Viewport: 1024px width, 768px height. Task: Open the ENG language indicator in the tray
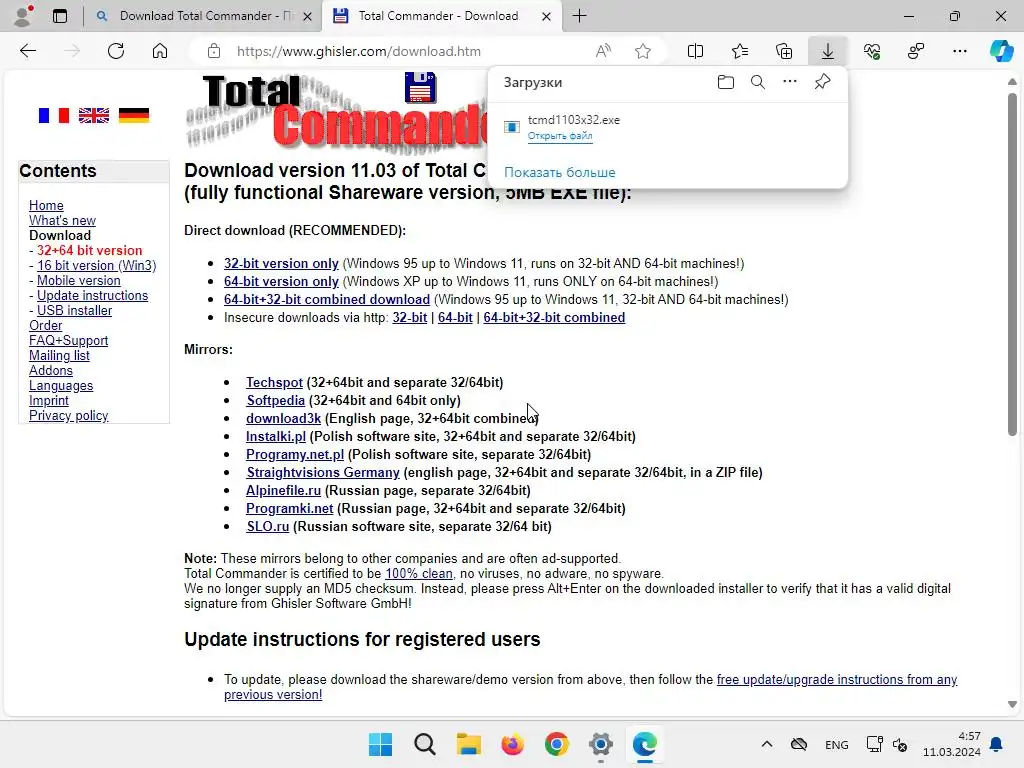[837, 744]
